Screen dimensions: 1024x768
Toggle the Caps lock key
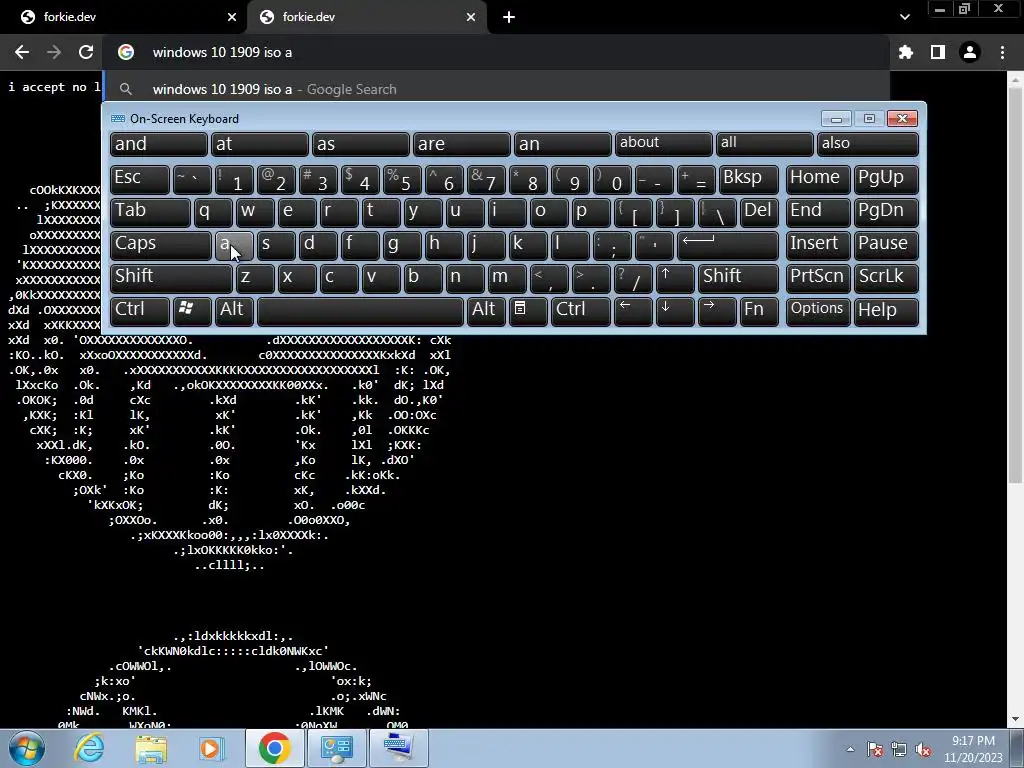(x=161, y=245)
